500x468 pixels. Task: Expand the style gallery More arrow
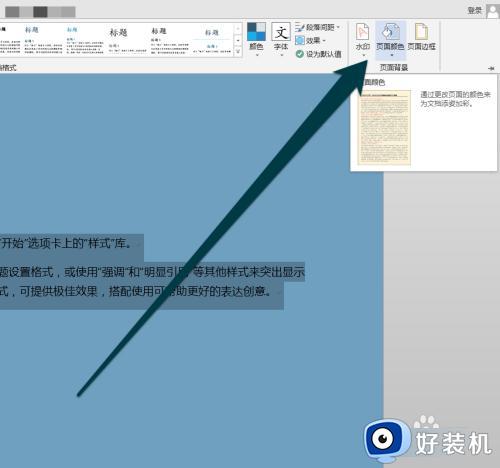[238, 52]
